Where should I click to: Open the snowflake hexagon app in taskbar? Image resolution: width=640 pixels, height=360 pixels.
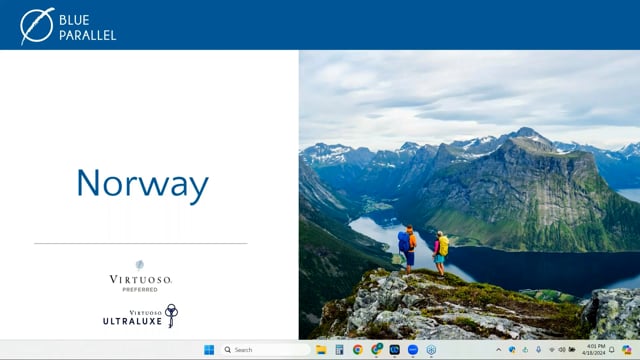tap(431, 350)
